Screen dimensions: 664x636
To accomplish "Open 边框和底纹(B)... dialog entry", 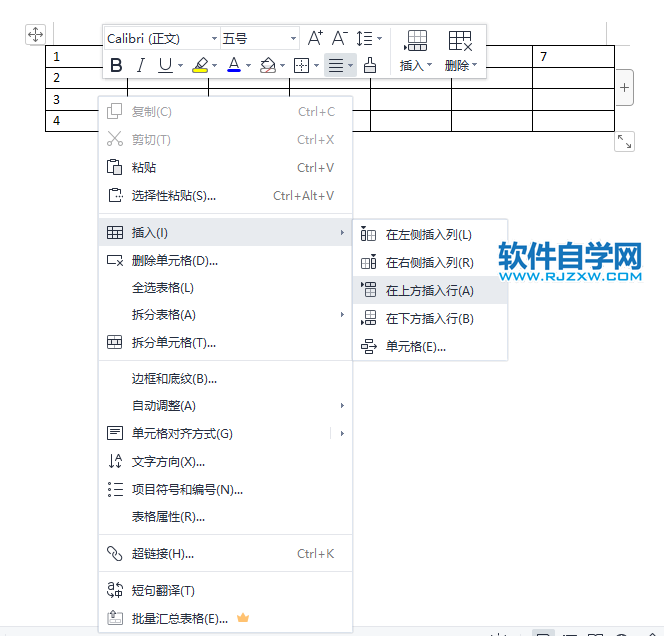I will 225,379.
